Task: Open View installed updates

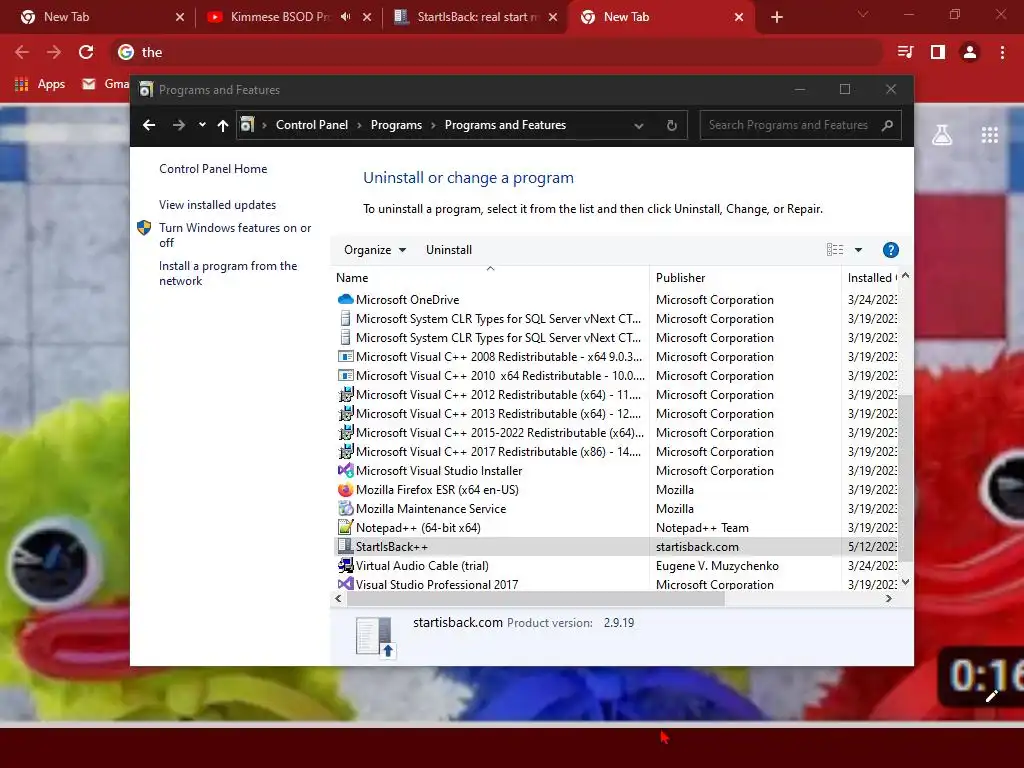Action: (x=217, y=204)
